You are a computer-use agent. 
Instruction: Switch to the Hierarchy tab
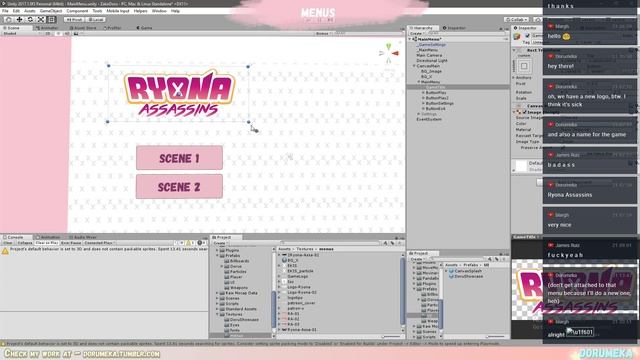tap(422, 28)
